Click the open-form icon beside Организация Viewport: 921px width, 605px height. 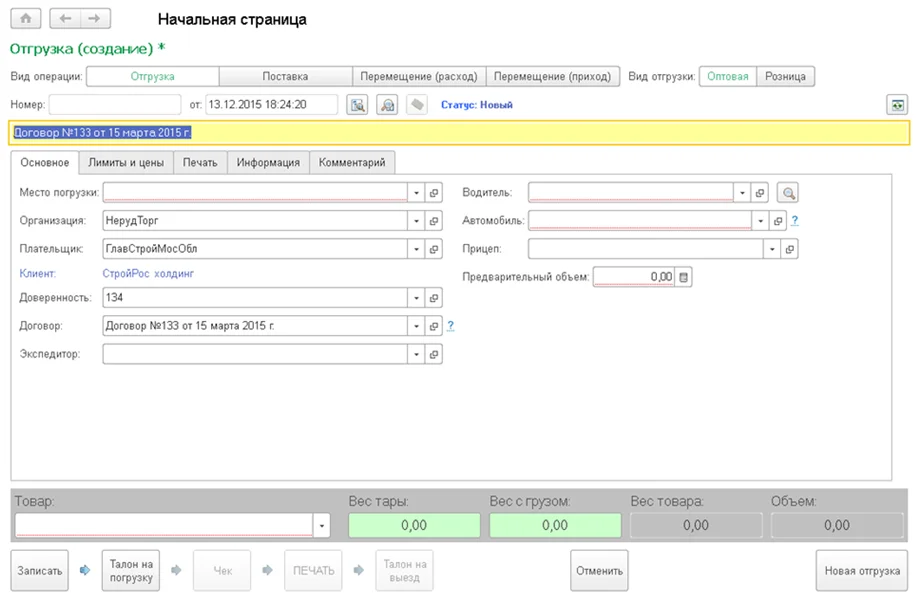(x=434, y=221)
